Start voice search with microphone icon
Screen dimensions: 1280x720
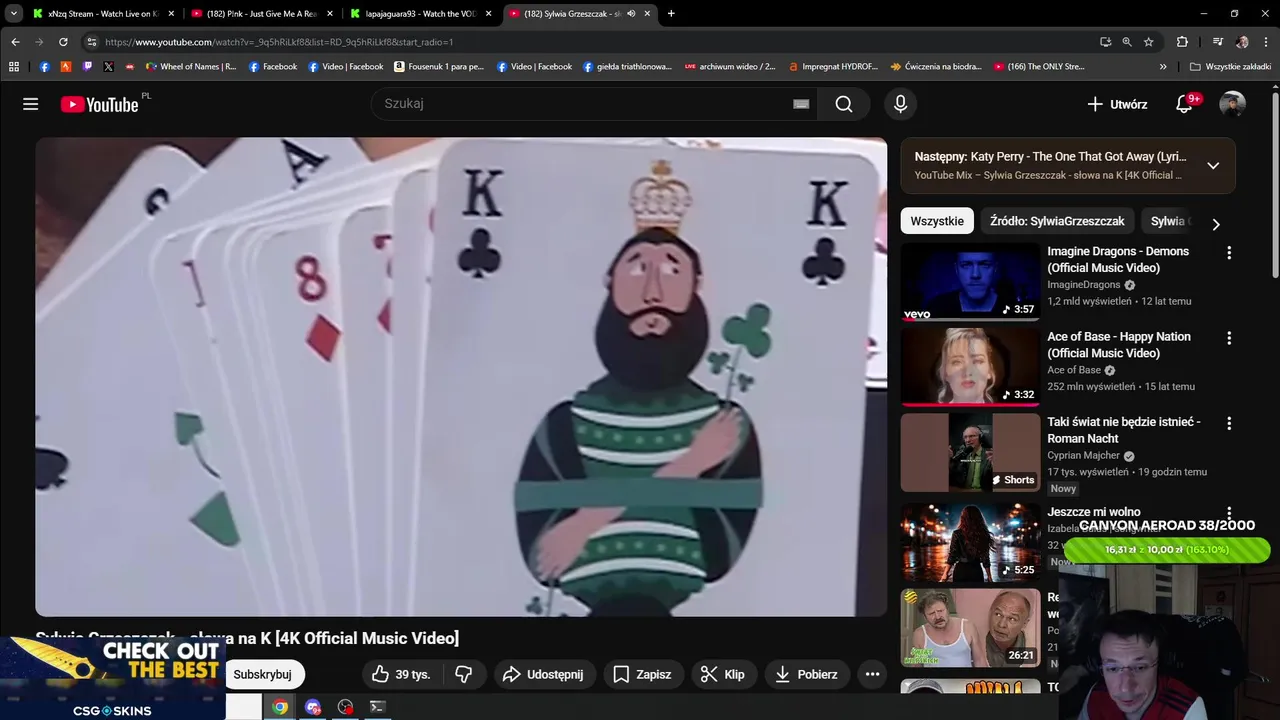[900, 104]
